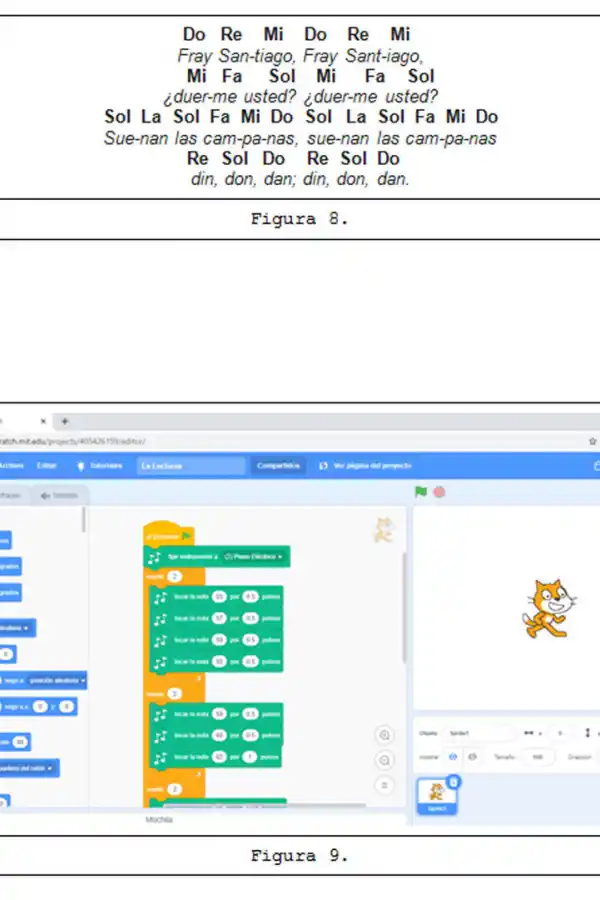Click the Compartido button
This screenshot has height=900, width=600.
277,466
